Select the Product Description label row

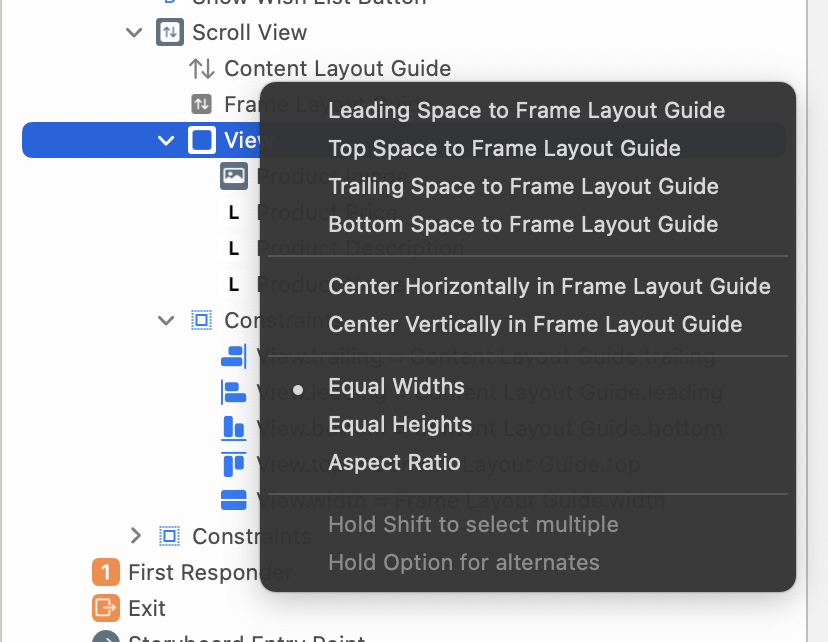point(240,248)
